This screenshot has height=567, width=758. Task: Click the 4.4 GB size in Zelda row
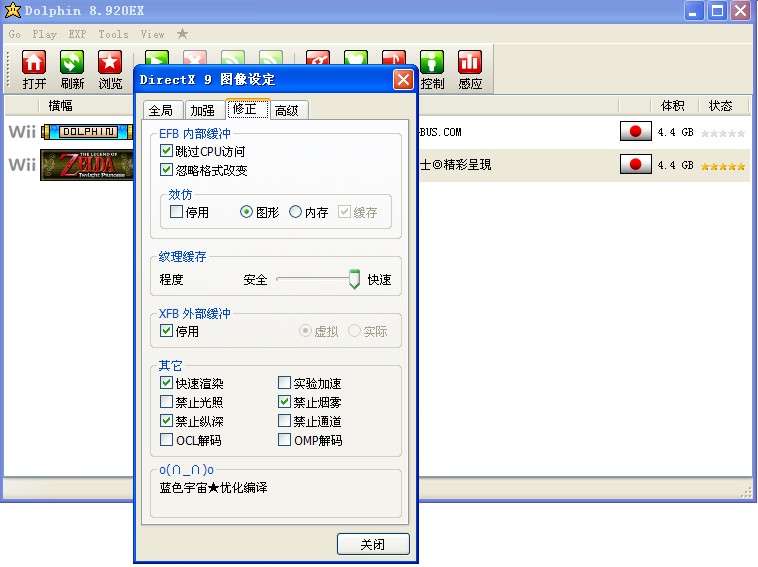(x=675, y=165)
